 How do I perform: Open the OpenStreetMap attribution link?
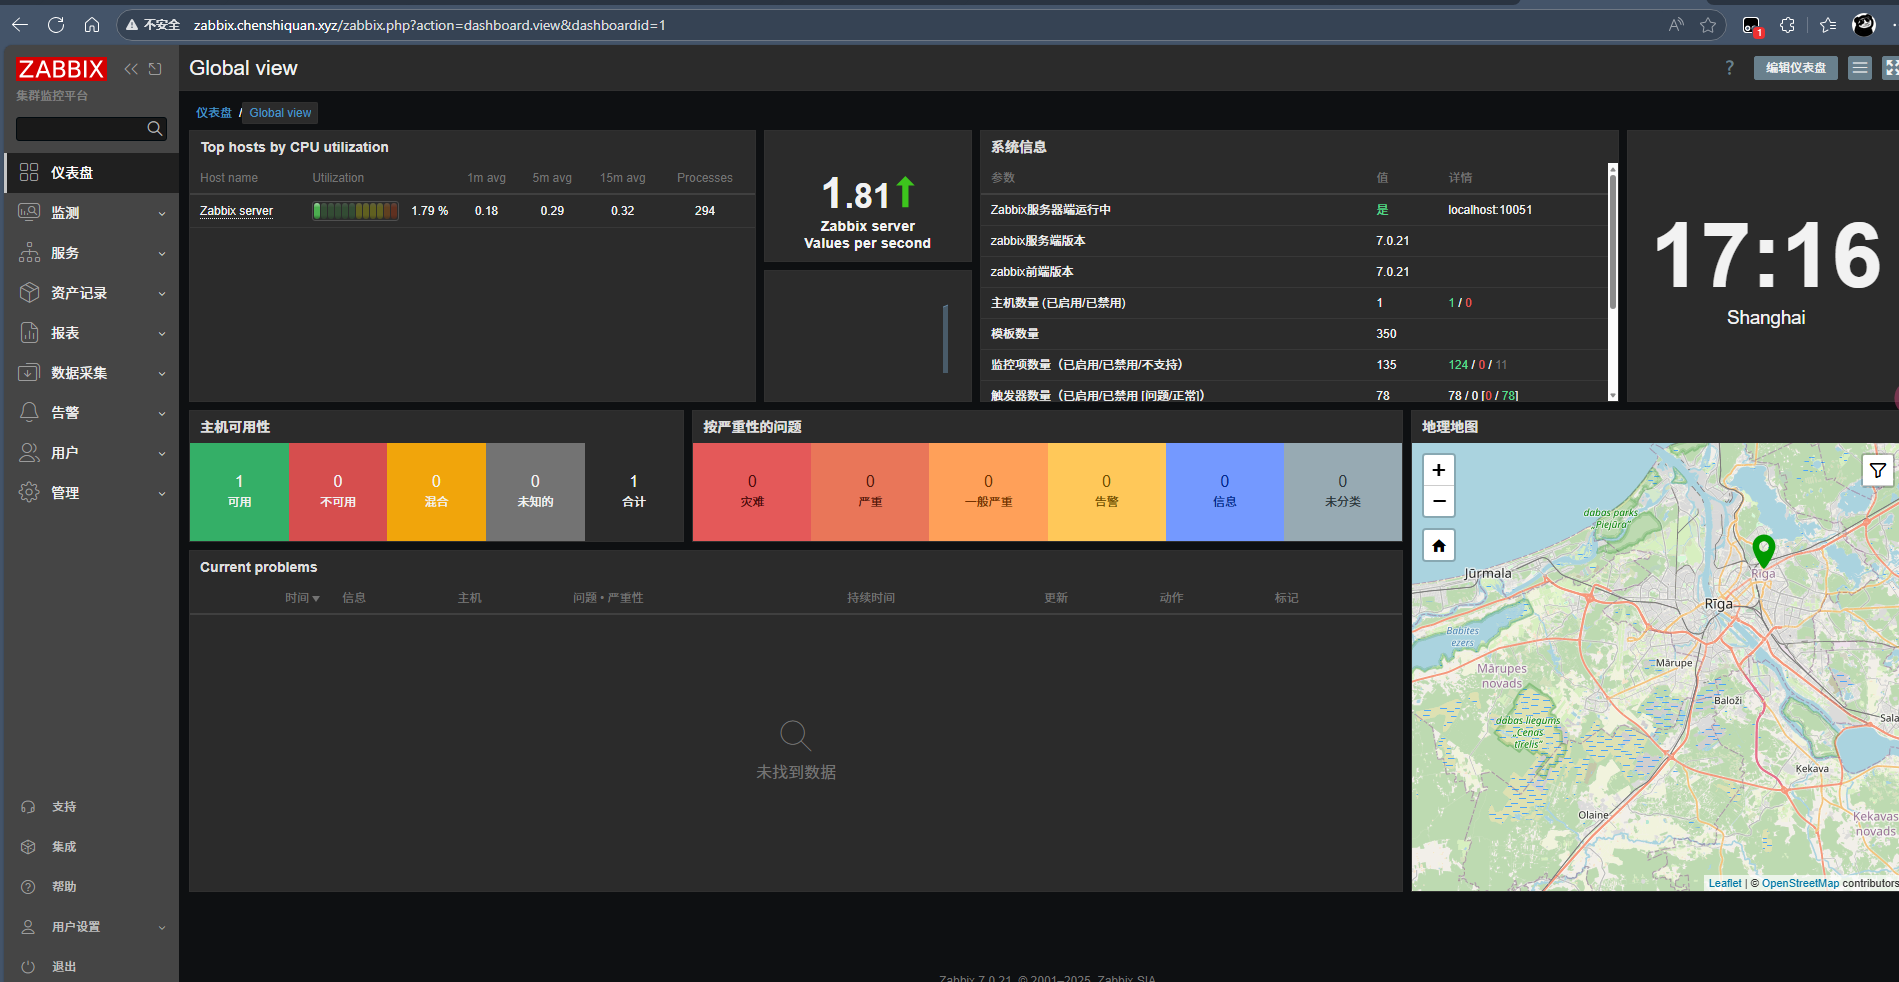(x=1800, y=883)
